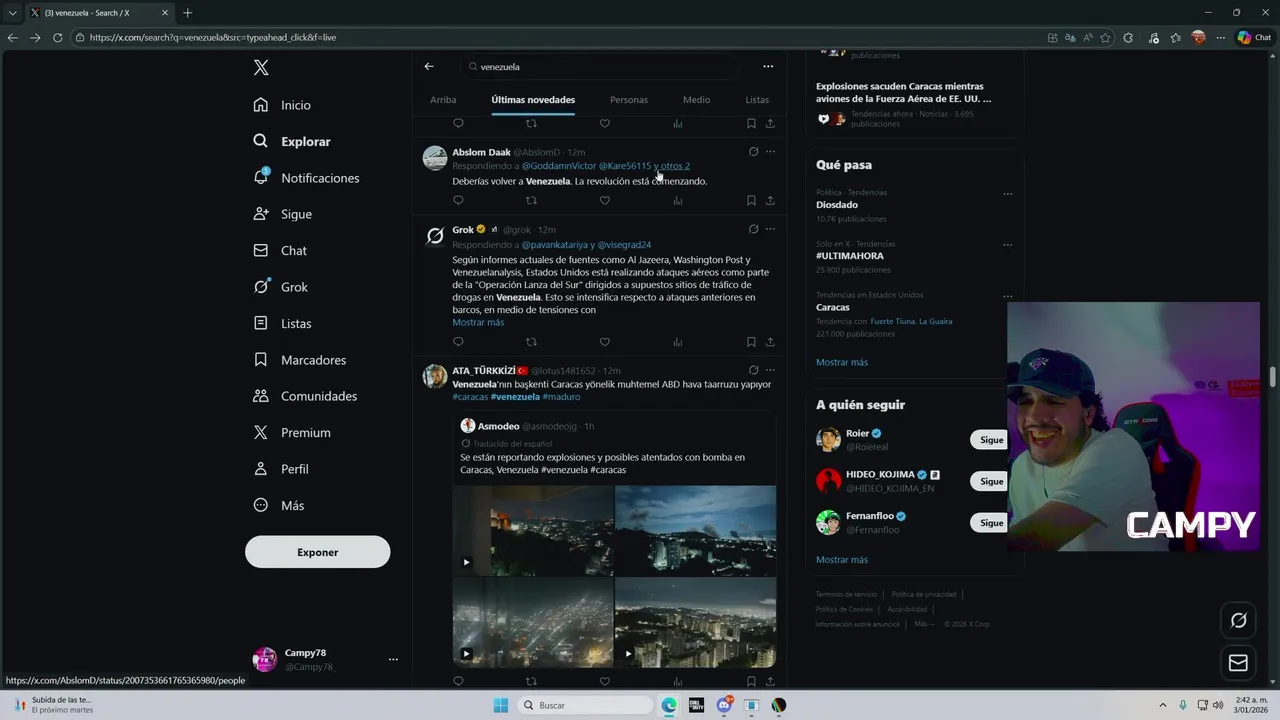This screenshot has height=720, width=1280.
Task: Show more trends under Qué pasa
Action: click(x=842, y=362)
